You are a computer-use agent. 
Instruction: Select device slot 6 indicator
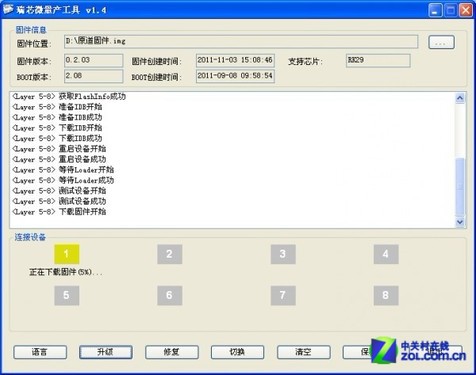170,295
